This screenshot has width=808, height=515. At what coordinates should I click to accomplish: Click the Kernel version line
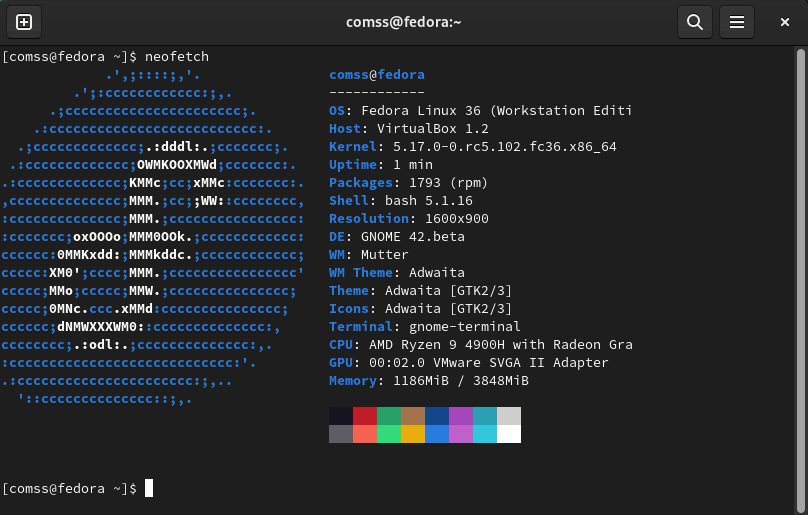tap(472, 147)
